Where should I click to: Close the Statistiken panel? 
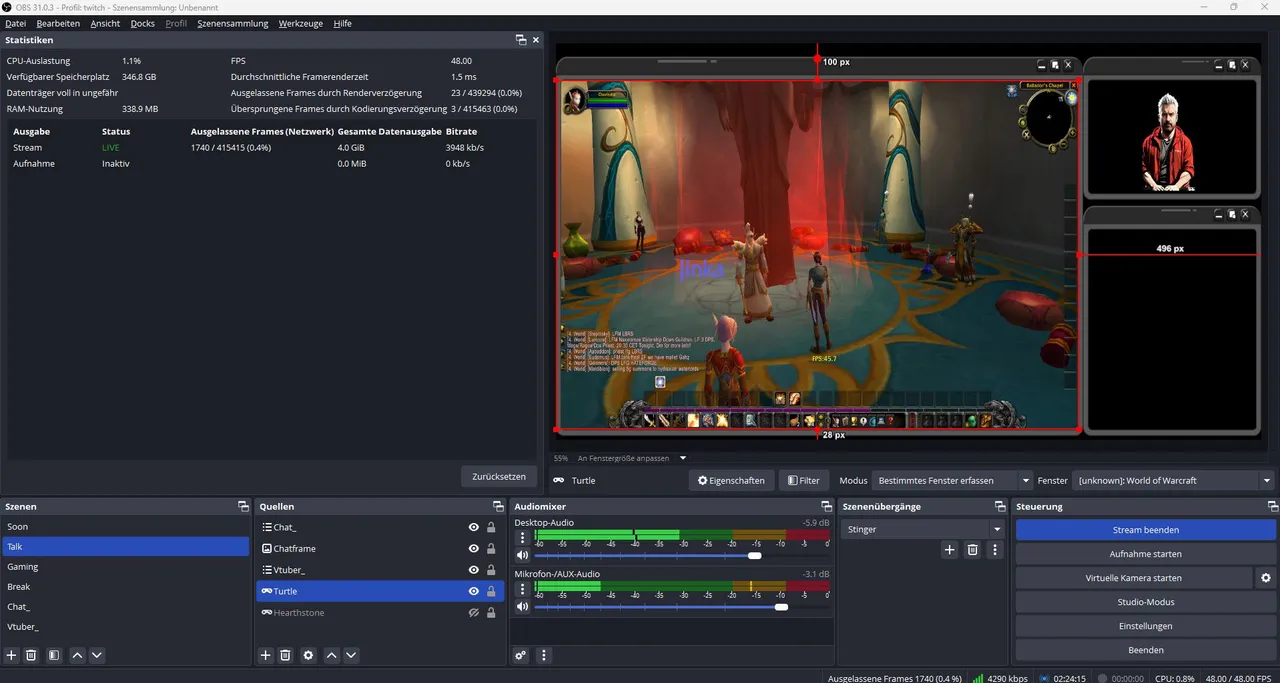[x=536, y=40]
